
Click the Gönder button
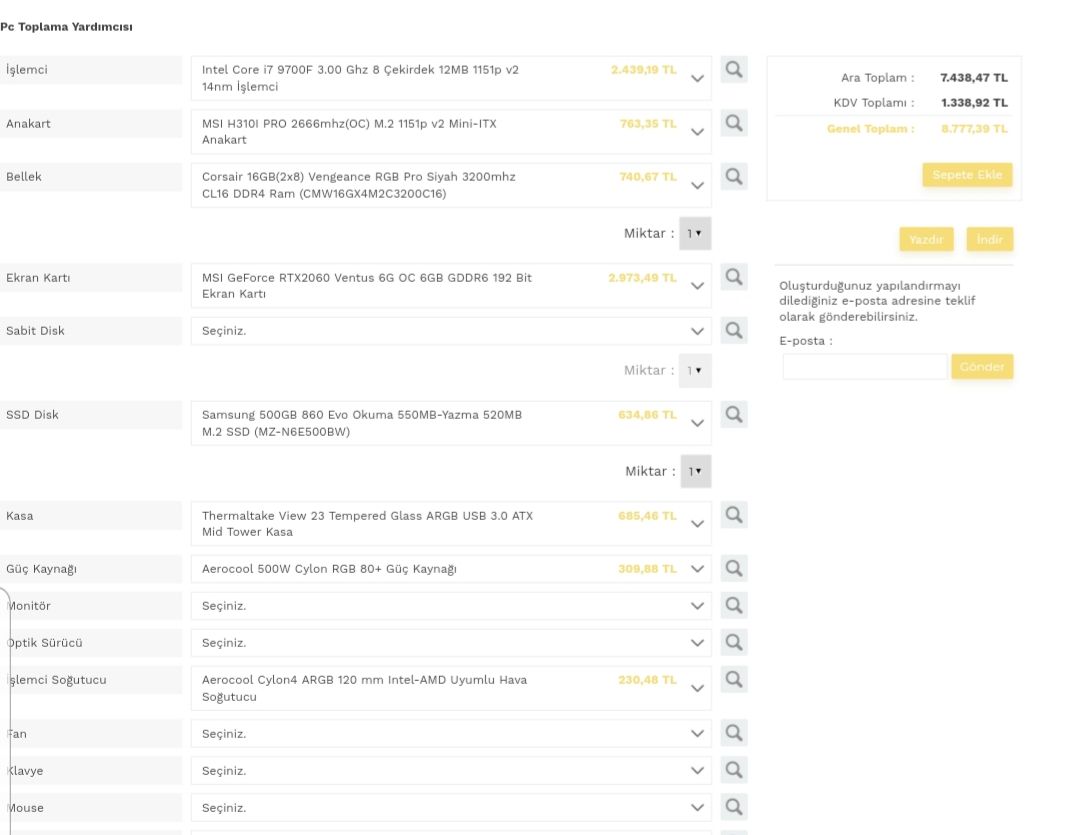pos(982,367)
